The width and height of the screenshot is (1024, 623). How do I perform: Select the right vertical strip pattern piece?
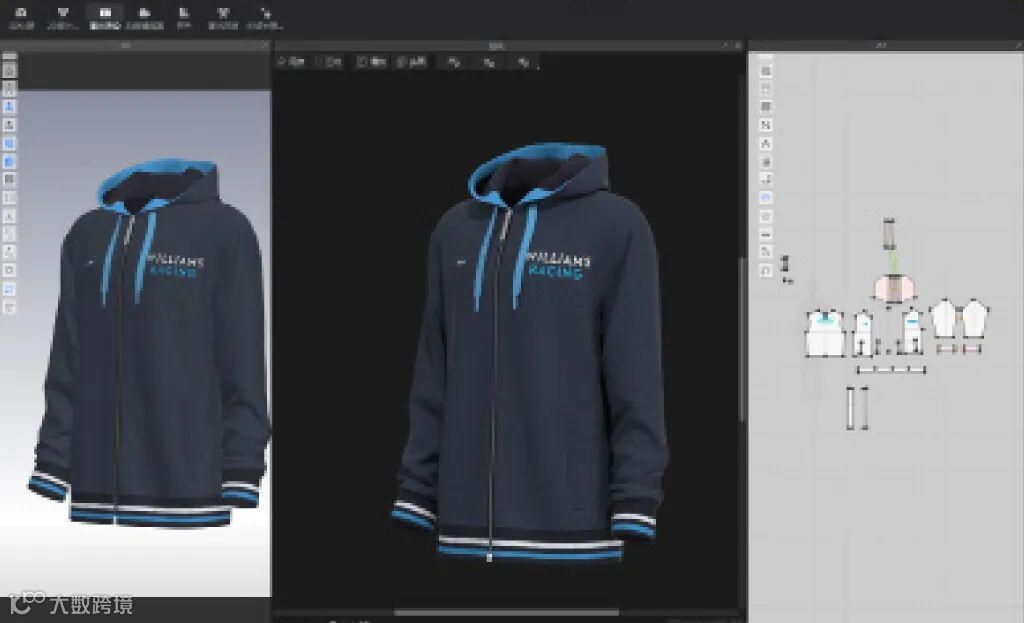click(x=865, y=408)
